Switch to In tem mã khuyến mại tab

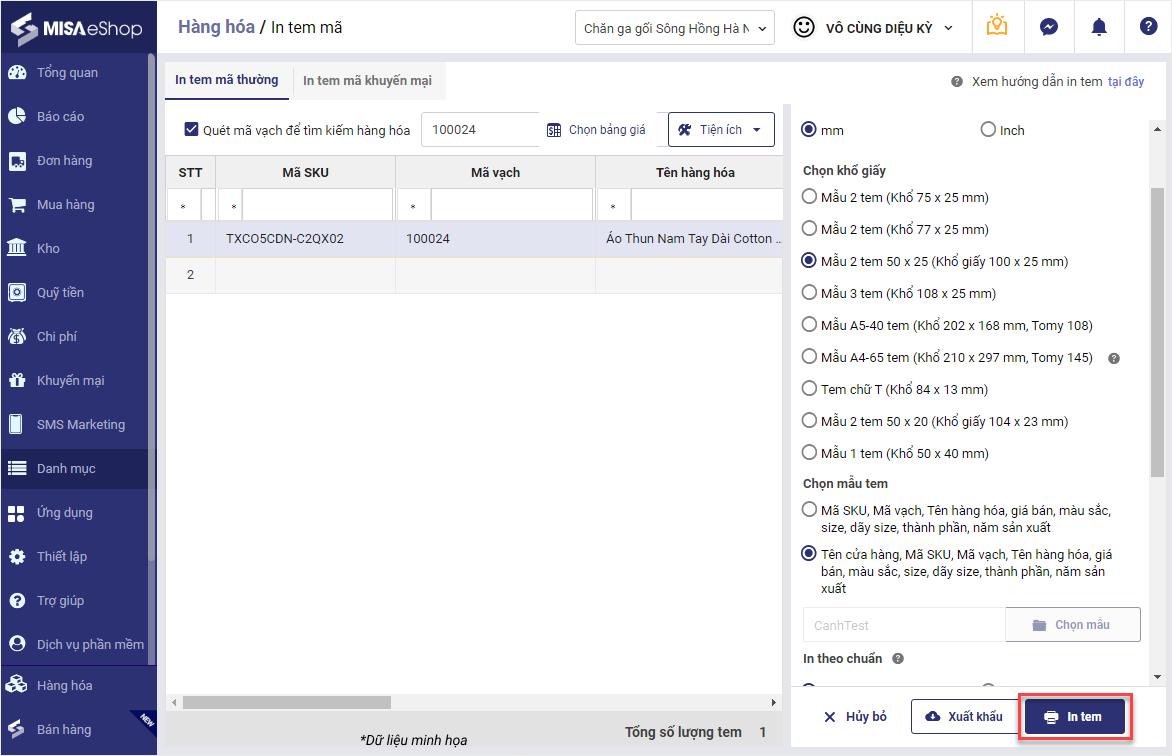(367, 81)
